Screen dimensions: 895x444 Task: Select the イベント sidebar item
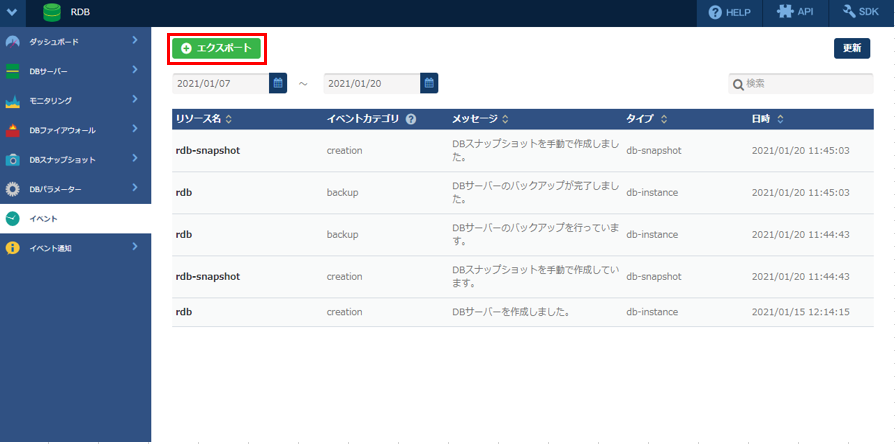click(x=75, y=219)
